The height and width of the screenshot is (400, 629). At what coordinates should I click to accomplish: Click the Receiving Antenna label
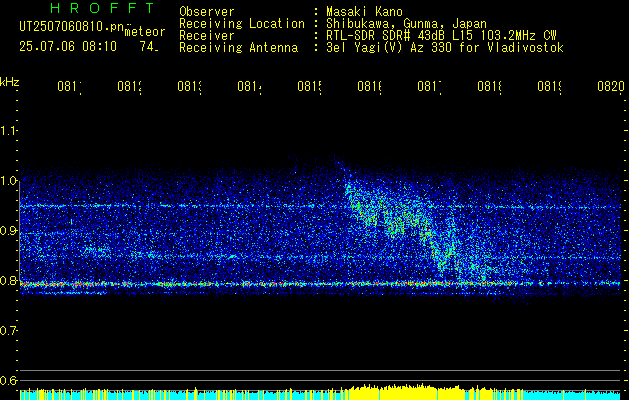pos(239,48)
